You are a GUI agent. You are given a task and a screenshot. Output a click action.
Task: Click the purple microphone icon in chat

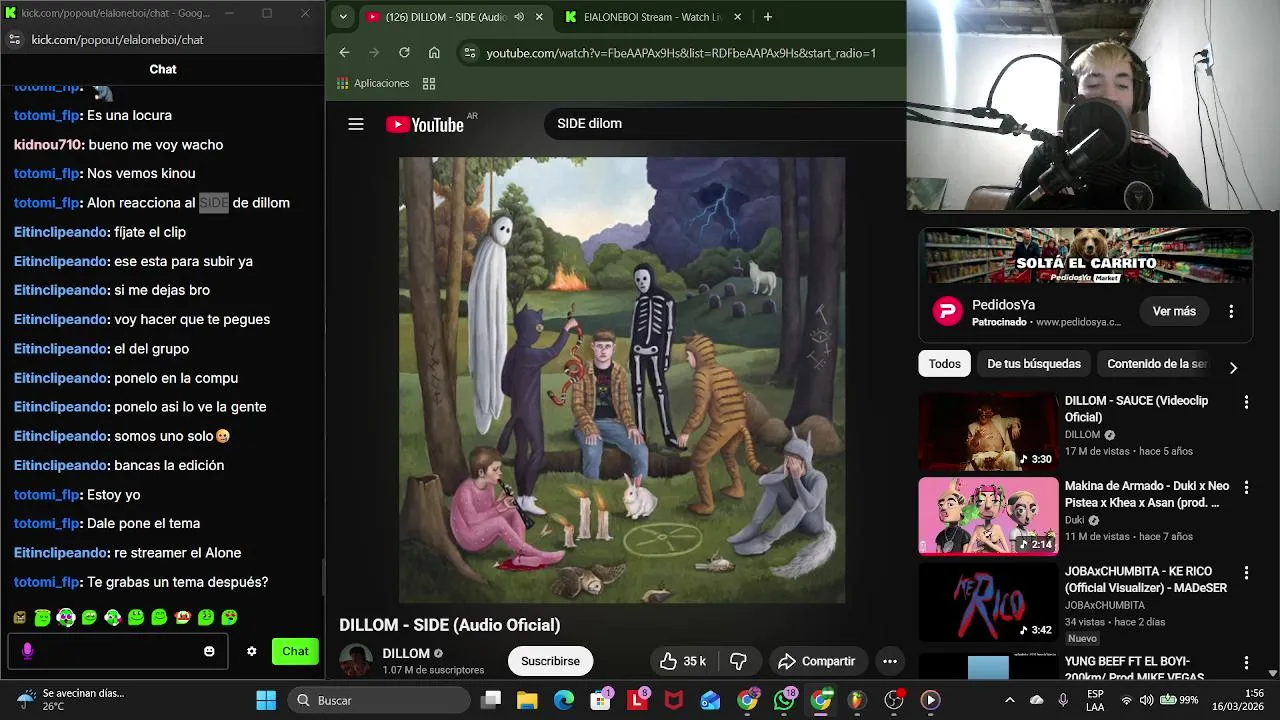tap(27, 651)
